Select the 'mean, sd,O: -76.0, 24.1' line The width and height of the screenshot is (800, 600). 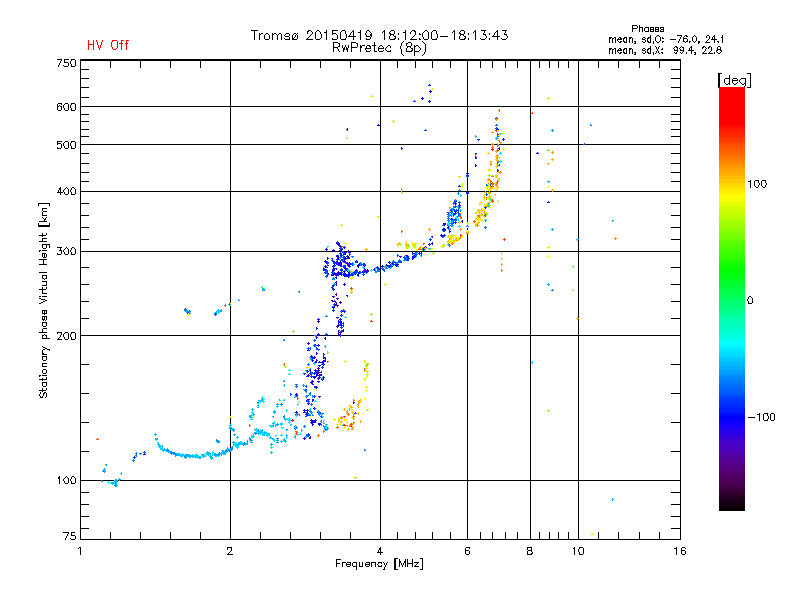(x=666, y=39)
